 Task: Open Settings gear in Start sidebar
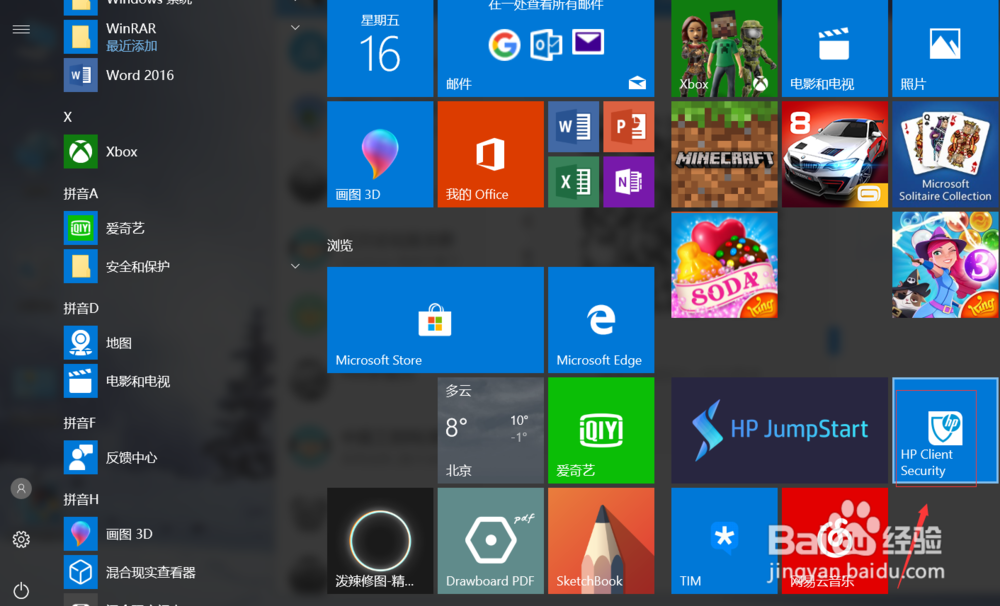(21, 540)
